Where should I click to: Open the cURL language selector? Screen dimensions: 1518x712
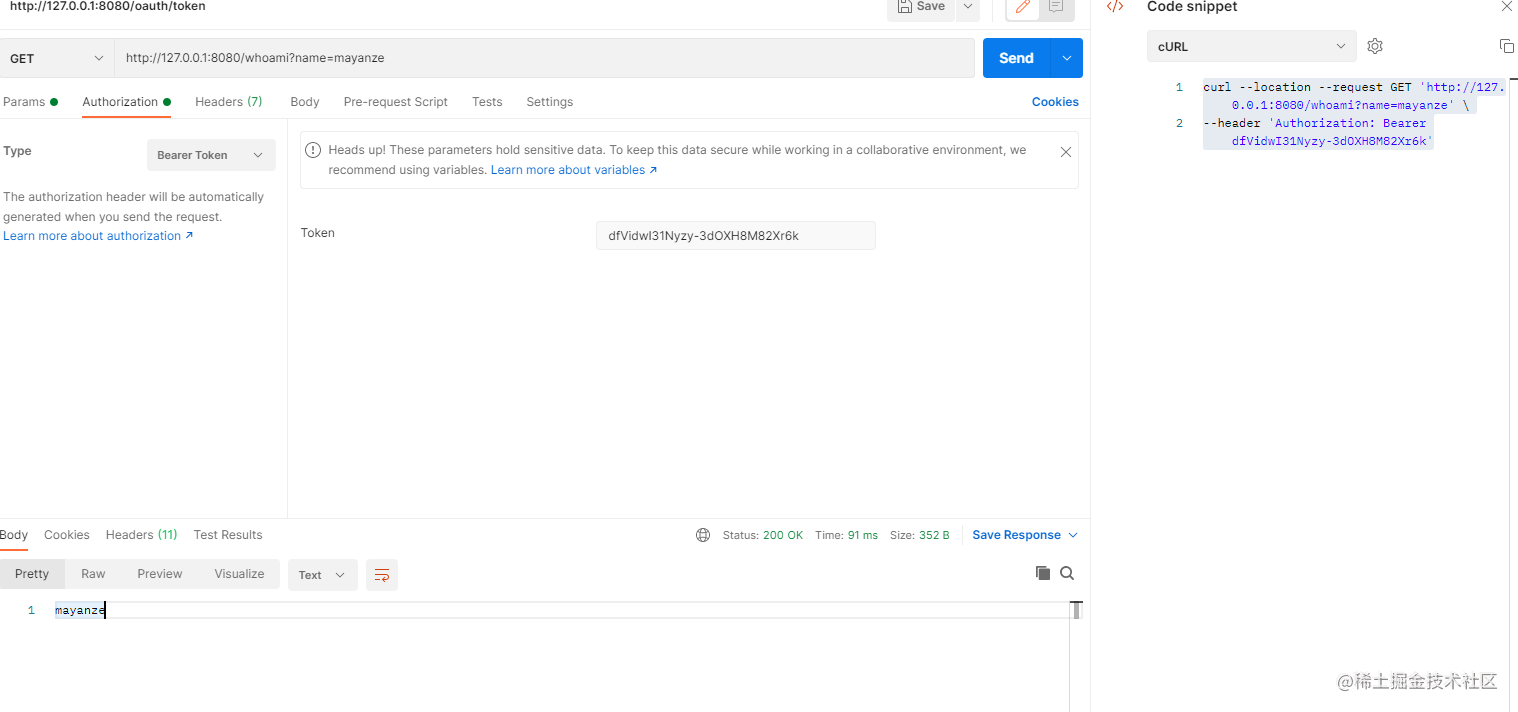[x=1251, y=45]
